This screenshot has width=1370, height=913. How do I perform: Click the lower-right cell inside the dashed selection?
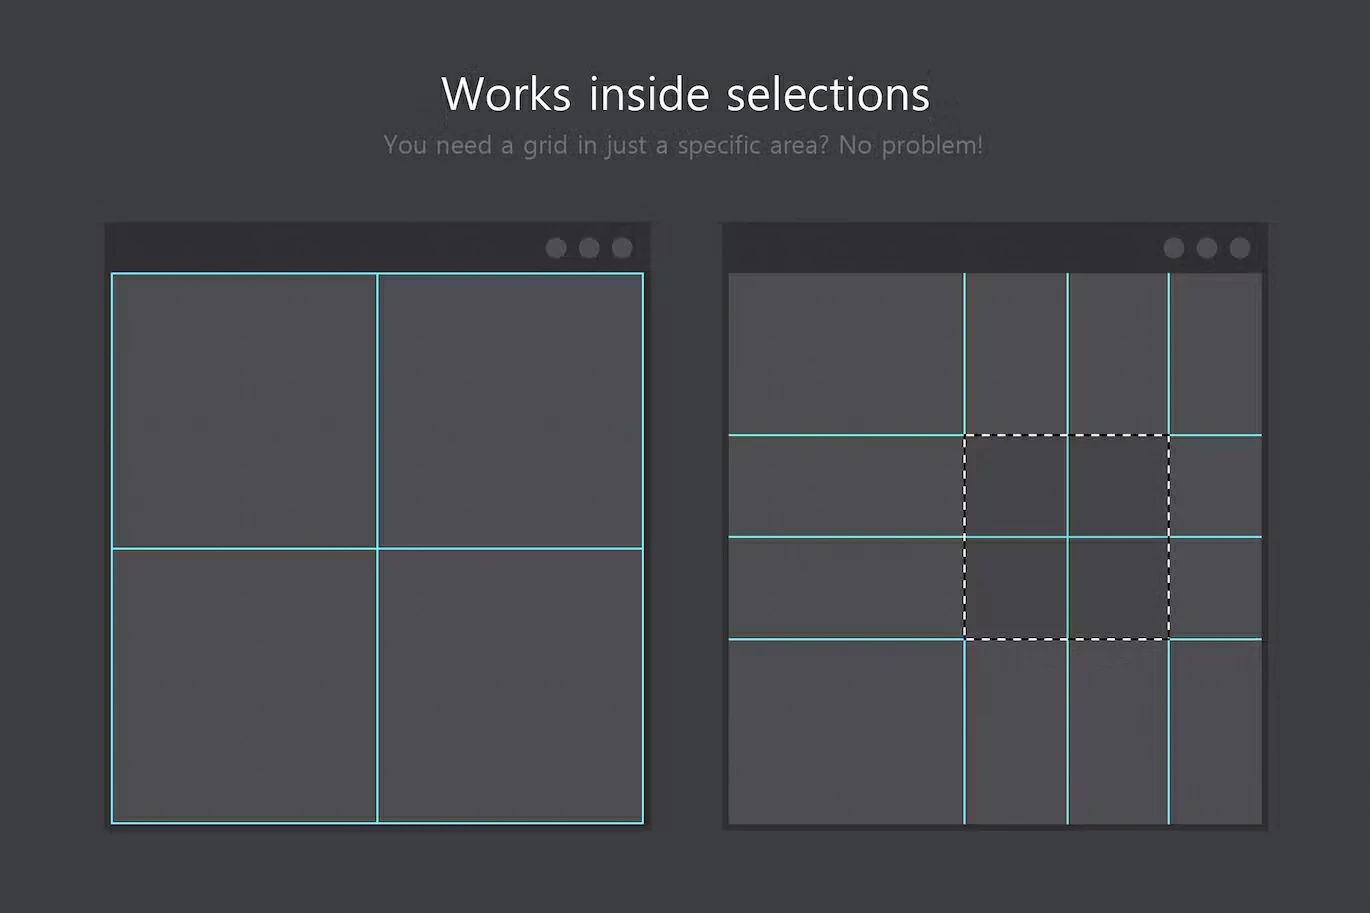[1118, 588]
